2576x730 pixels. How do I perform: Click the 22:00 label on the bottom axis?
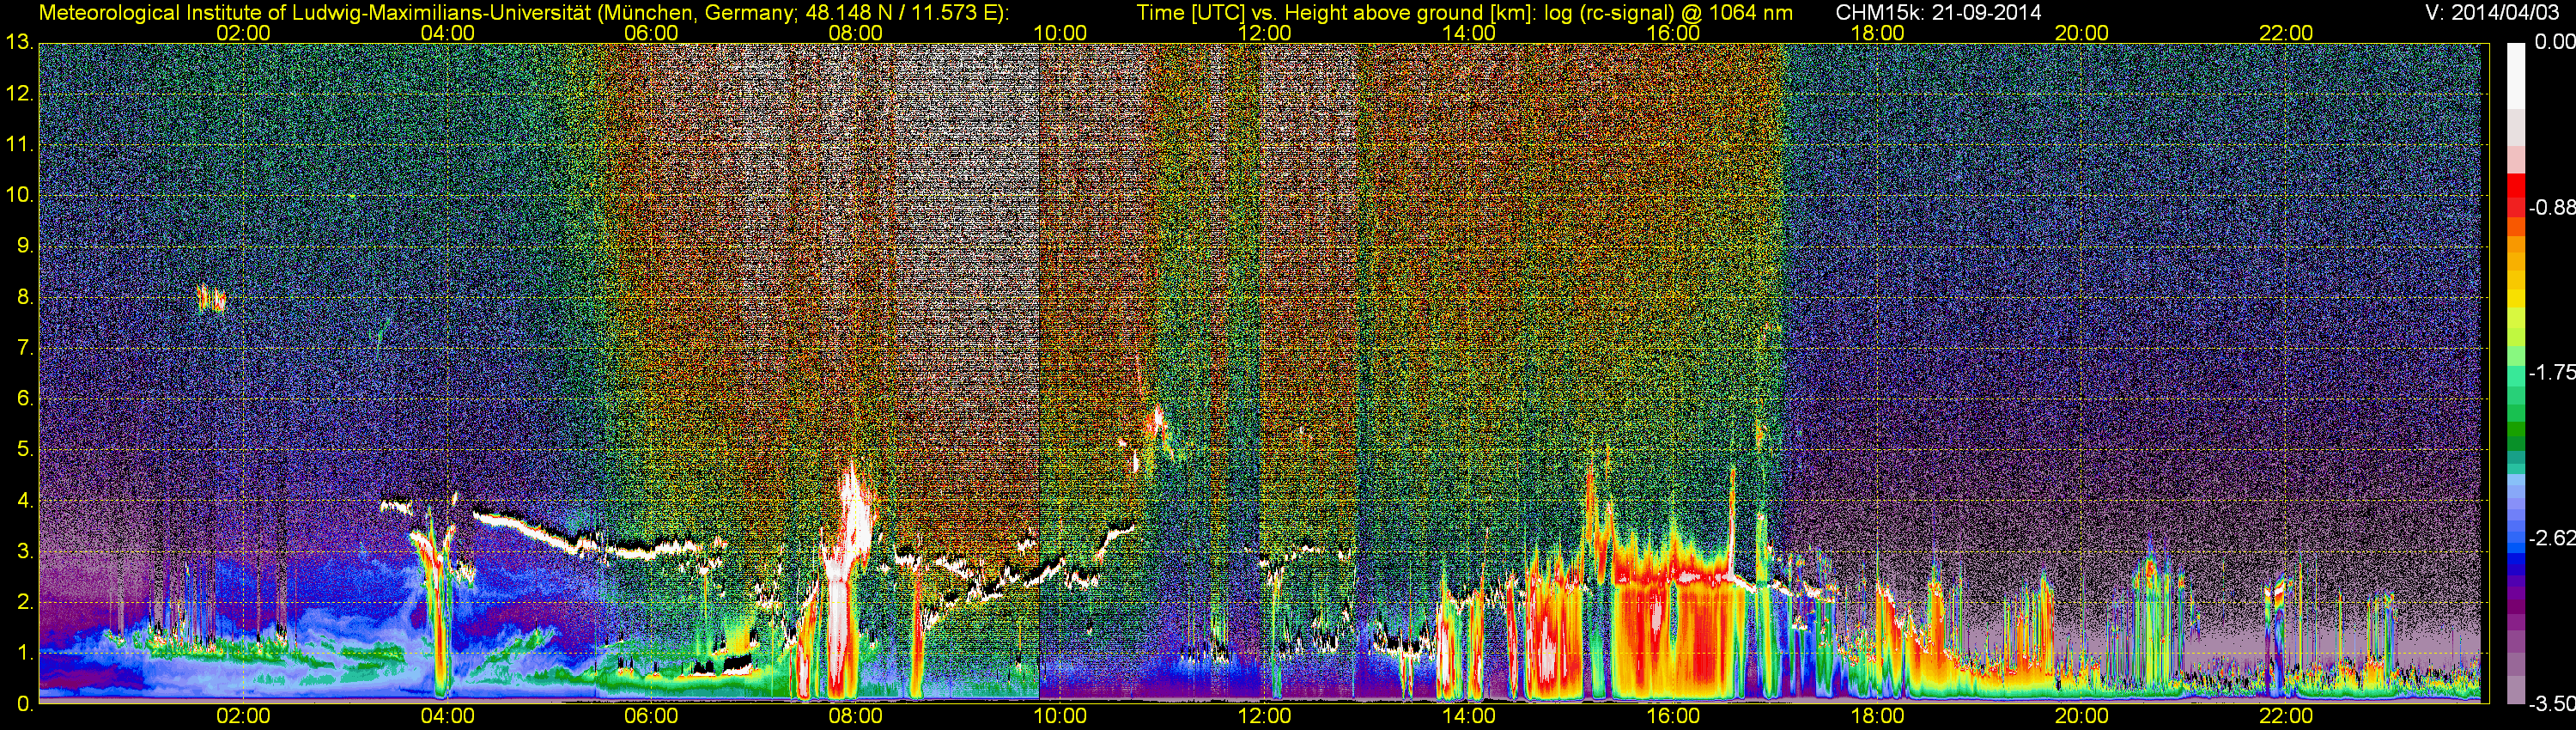tap(2286, 716)
